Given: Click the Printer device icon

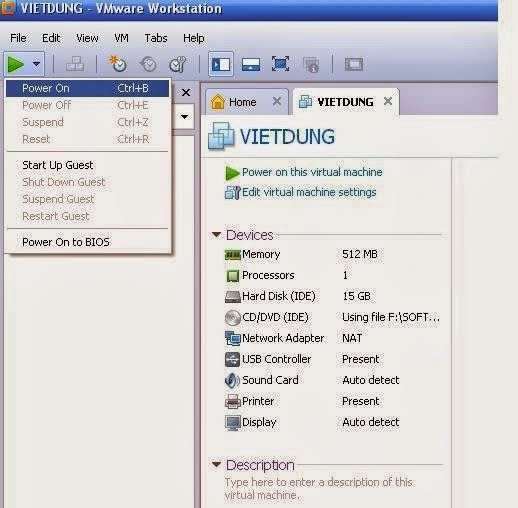Looking at the screenshot, I should [233, 401].
